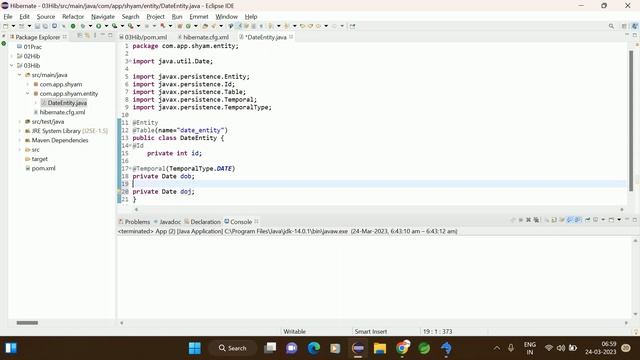
Task: Click the New file toolbar icon
Action: point(5,26)
